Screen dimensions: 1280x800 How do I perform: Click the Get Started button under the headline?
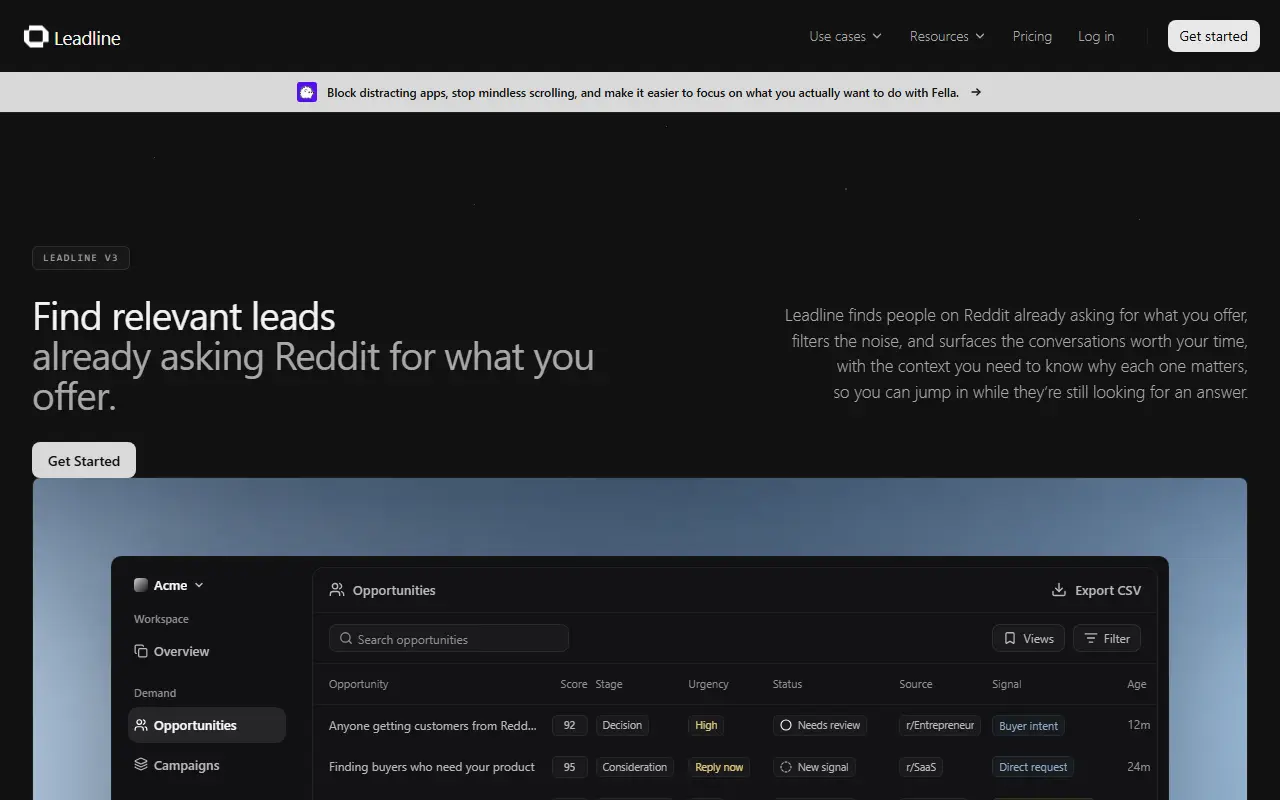click(x=84, y=460)
